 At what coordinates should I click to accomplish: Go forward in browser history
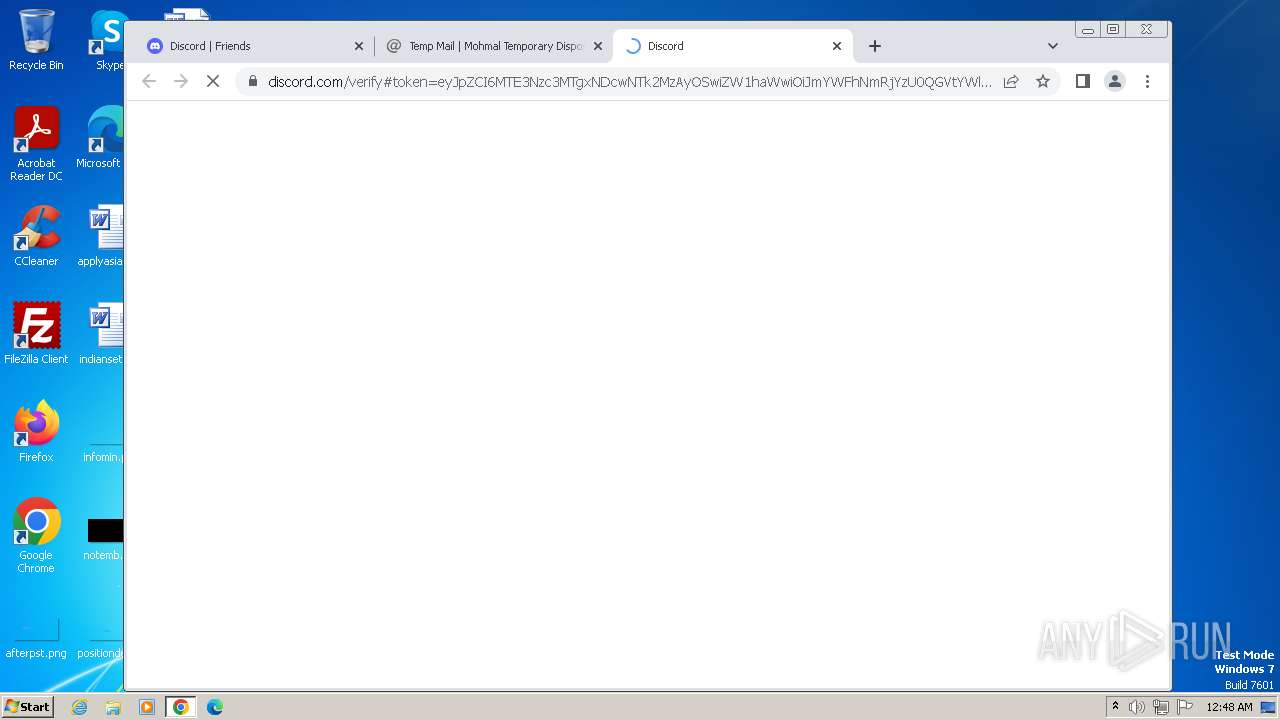point(181,81)
